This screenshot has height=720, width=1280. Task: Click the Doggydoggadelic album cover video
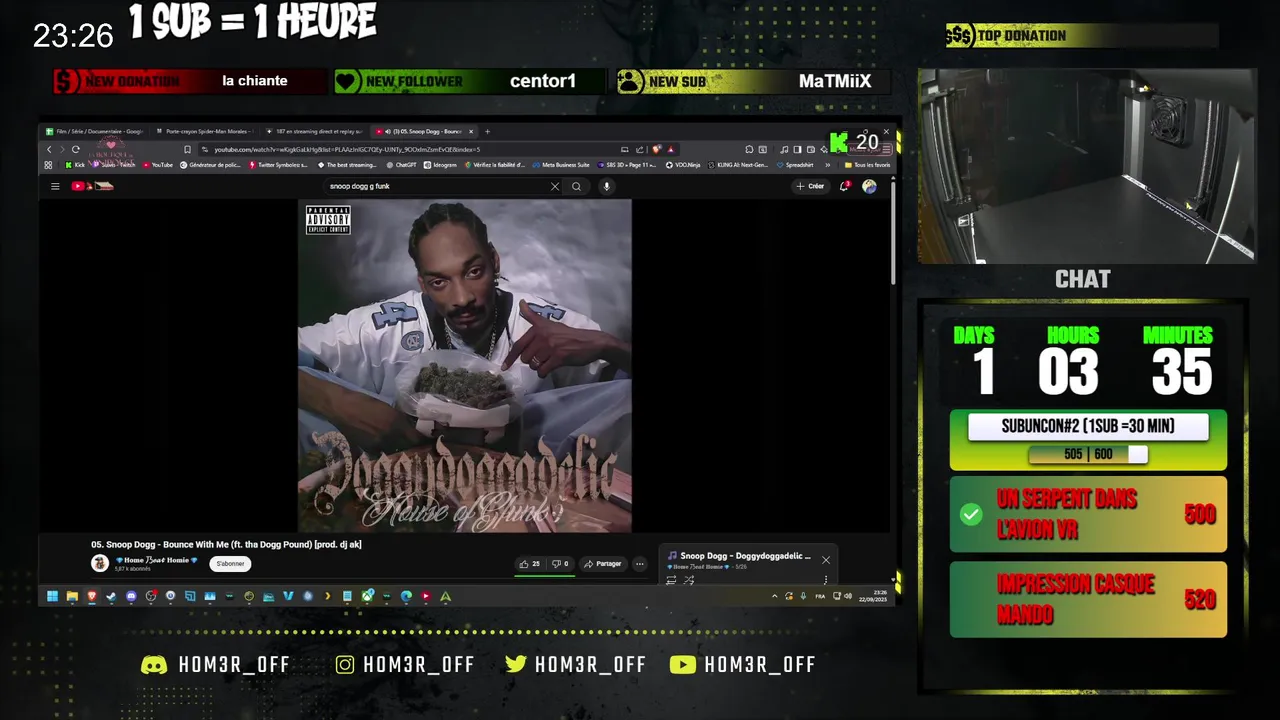pyautogui.click(x=465, y=365)
